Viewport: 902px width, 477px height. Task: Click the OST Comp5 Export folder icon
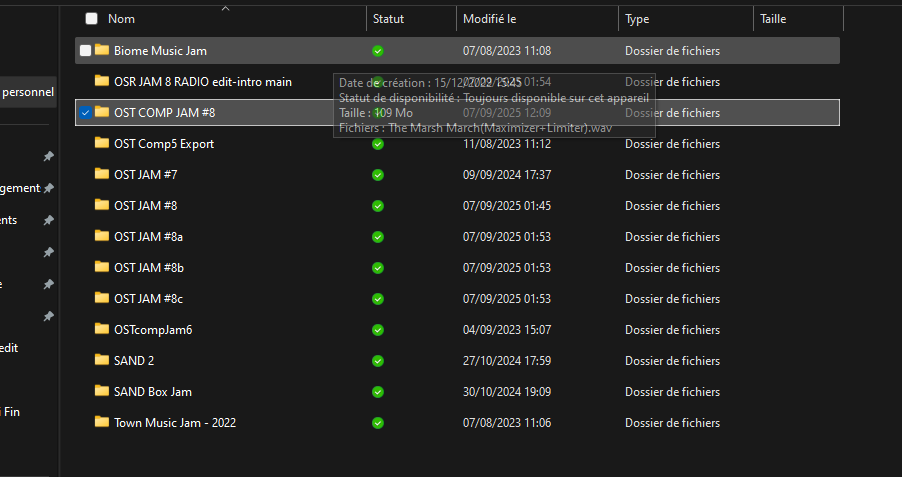click(101, 143)
